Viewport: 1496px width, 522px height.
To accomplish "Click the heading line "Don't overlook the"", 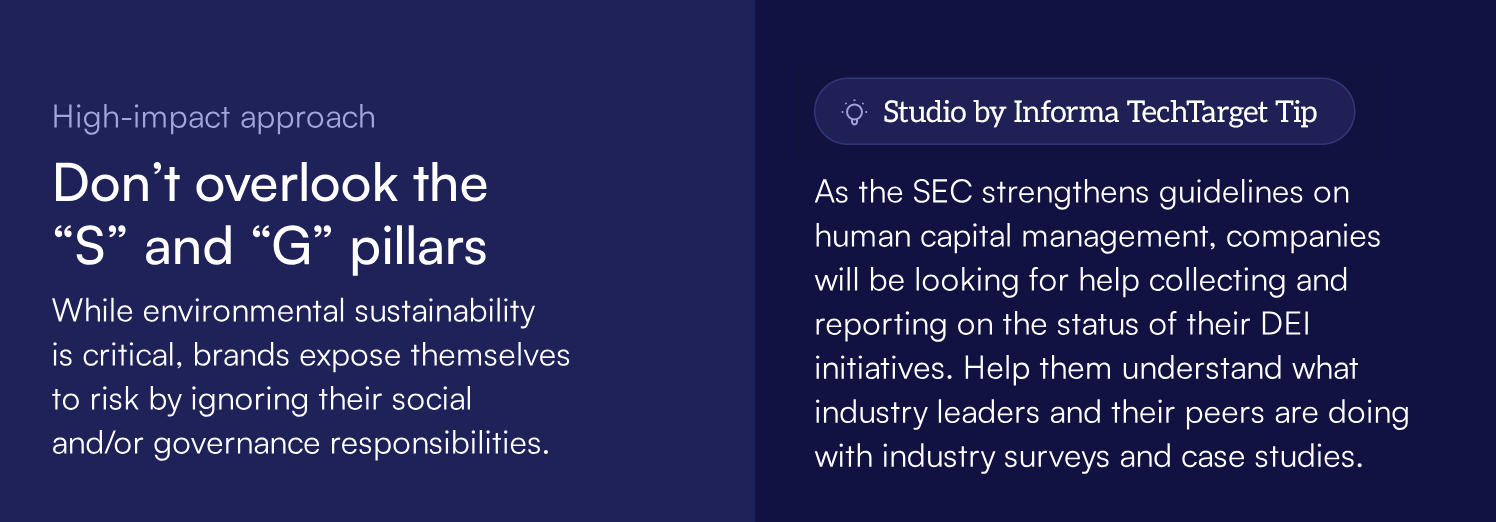I will [270, 185].
